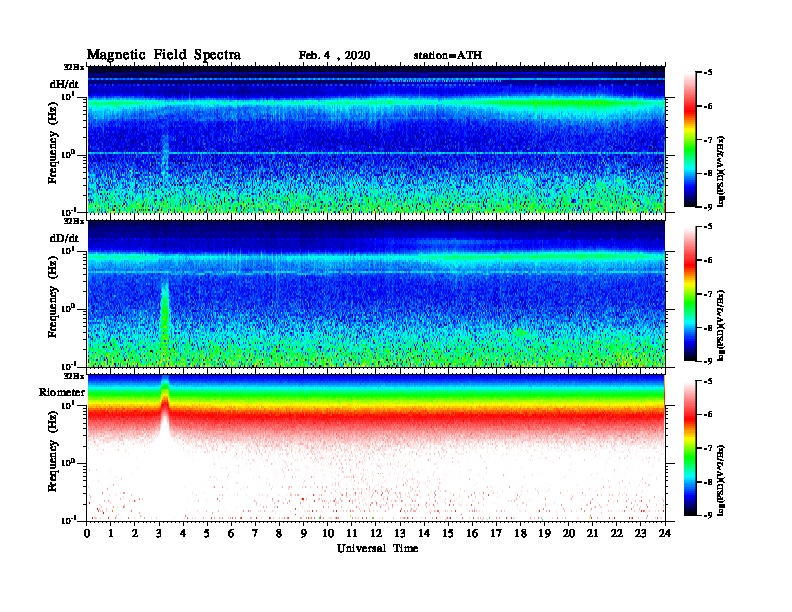Select the "Riometer" panel label
The image size is (792, 612).
coord(62,392)
